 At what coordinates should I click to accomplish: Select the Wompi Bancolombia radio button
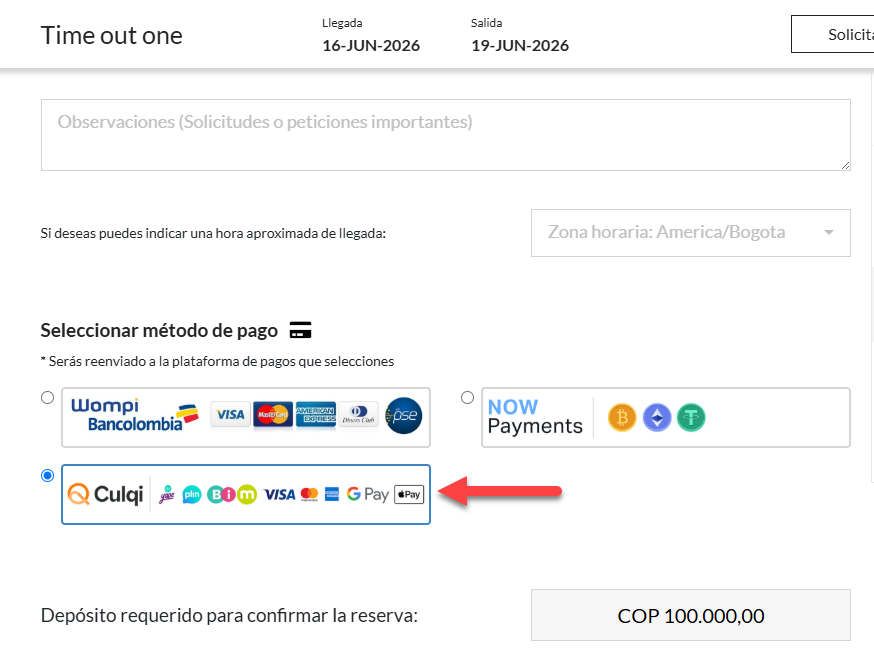pyautogui.click(x=47, y=398)
